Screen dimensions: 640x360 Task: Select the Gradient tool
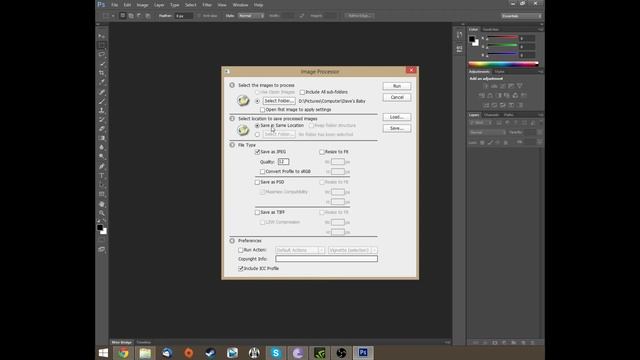point(102,138)
